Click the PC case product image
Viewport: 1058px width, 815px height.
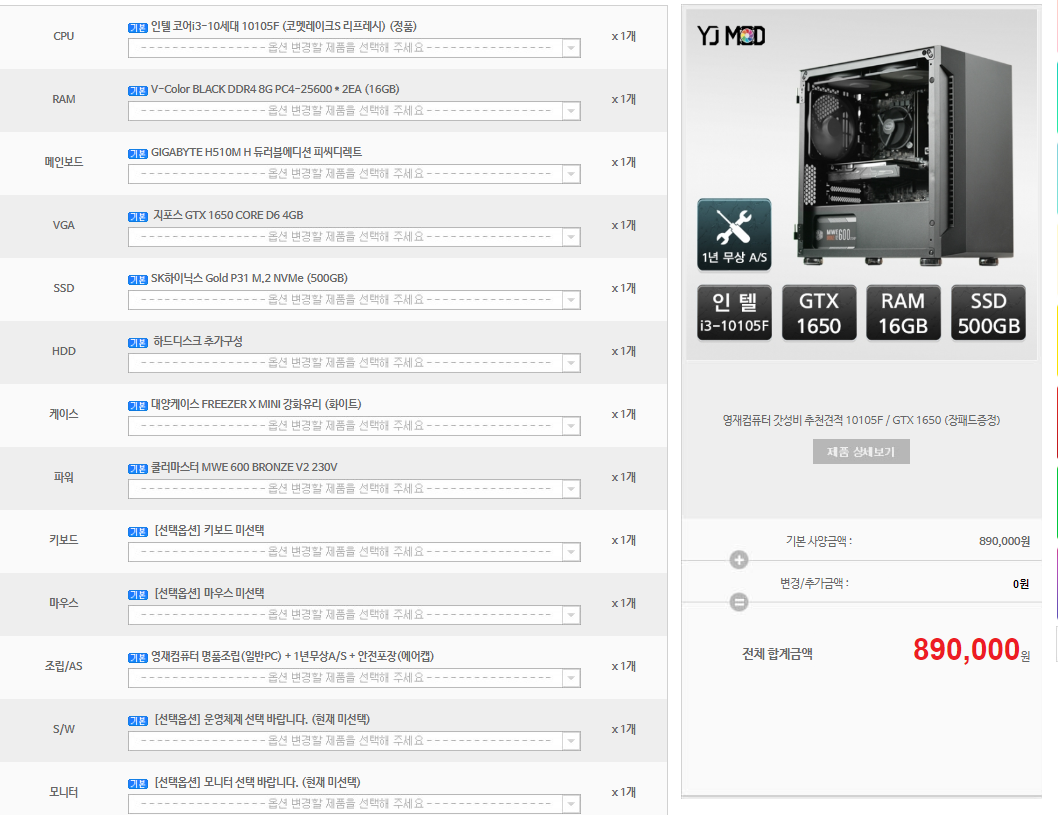pyautogui.click(x=906, y=155)
